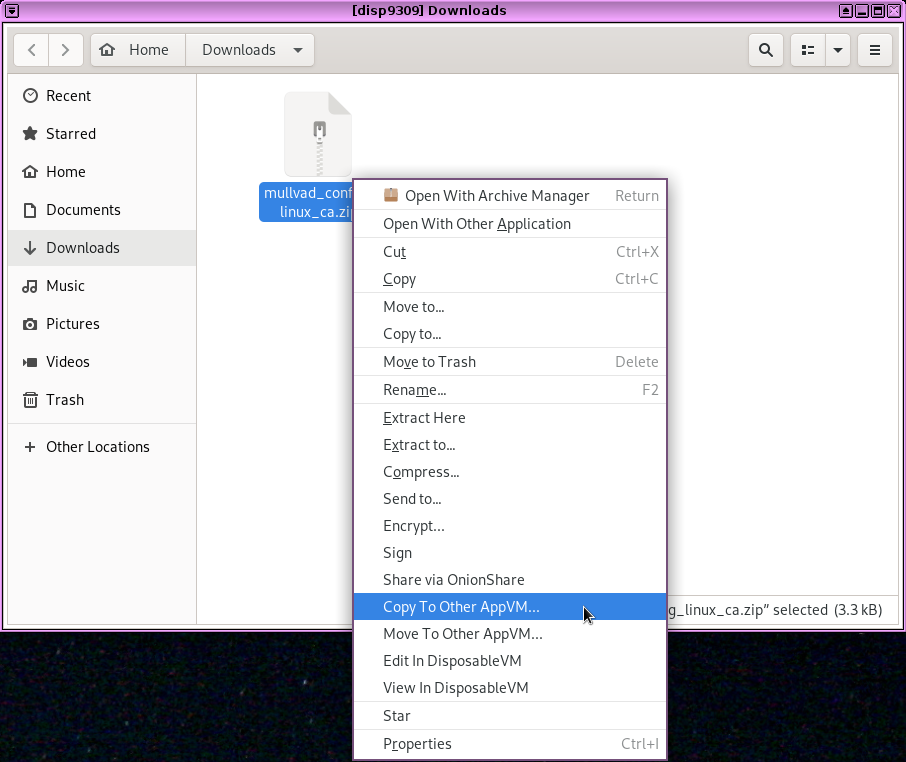Image resolution: width=906 pixels, height=762 pixels.
Task: Open window menu icon in the title bar
Action: coord(12,10)
